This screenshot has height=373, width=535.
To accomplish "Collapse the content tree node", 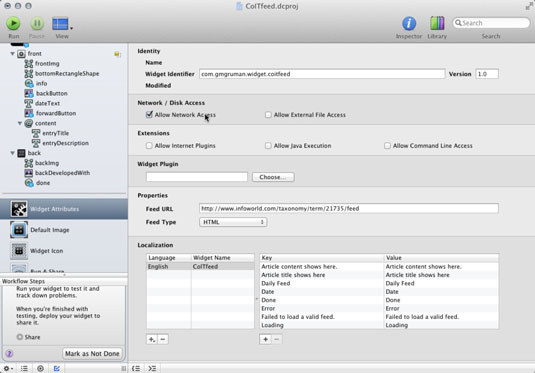I will point(20,123).
